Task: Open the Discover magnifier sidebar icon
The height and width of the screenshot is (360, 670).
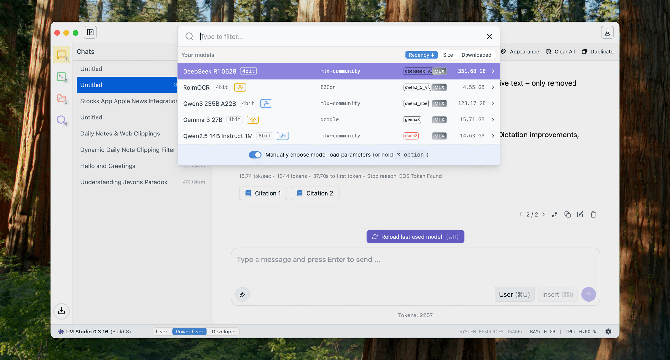Action: point(62,120)
